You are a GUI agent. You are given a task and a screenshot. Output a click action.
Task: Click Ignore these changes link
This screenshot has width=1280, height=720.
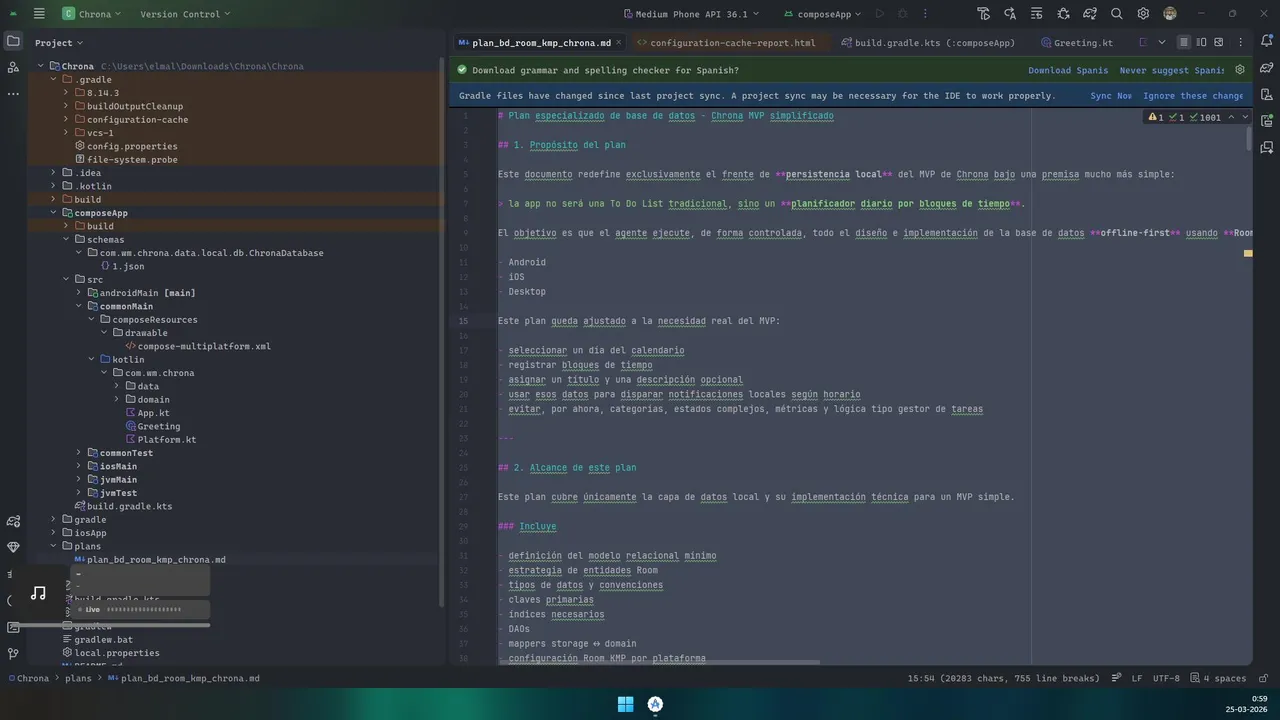1193,96
